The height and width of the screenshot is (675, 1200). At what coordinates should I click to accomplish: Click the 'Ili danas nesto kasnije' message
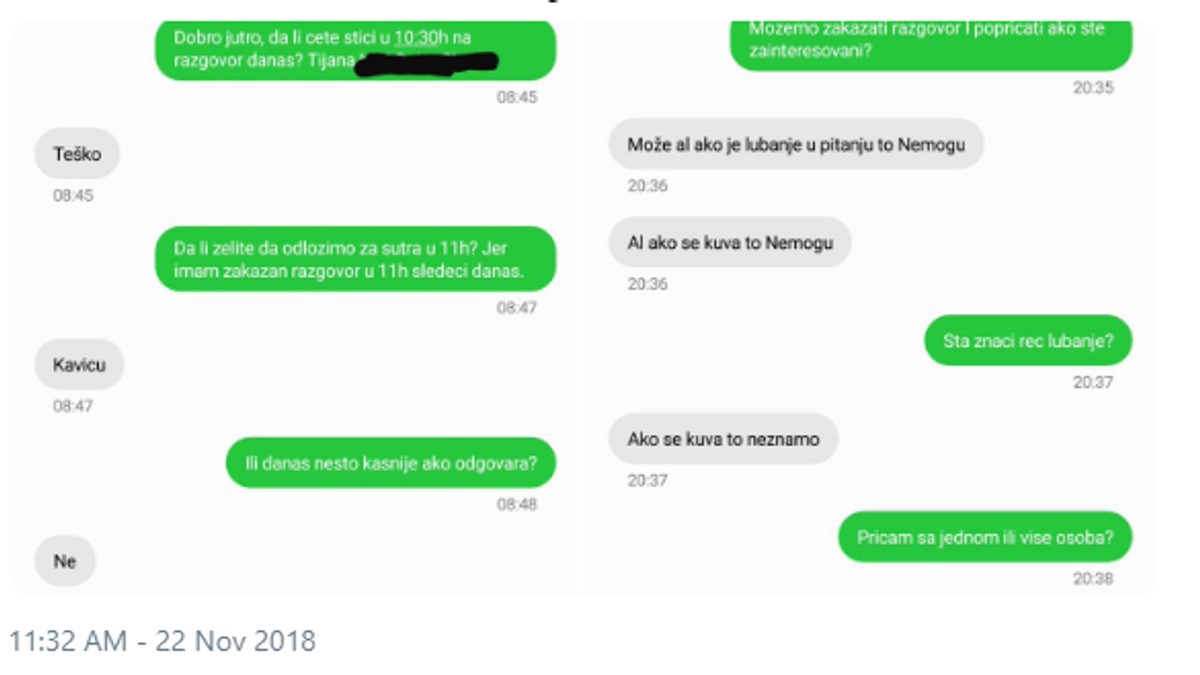click(390, 463)
